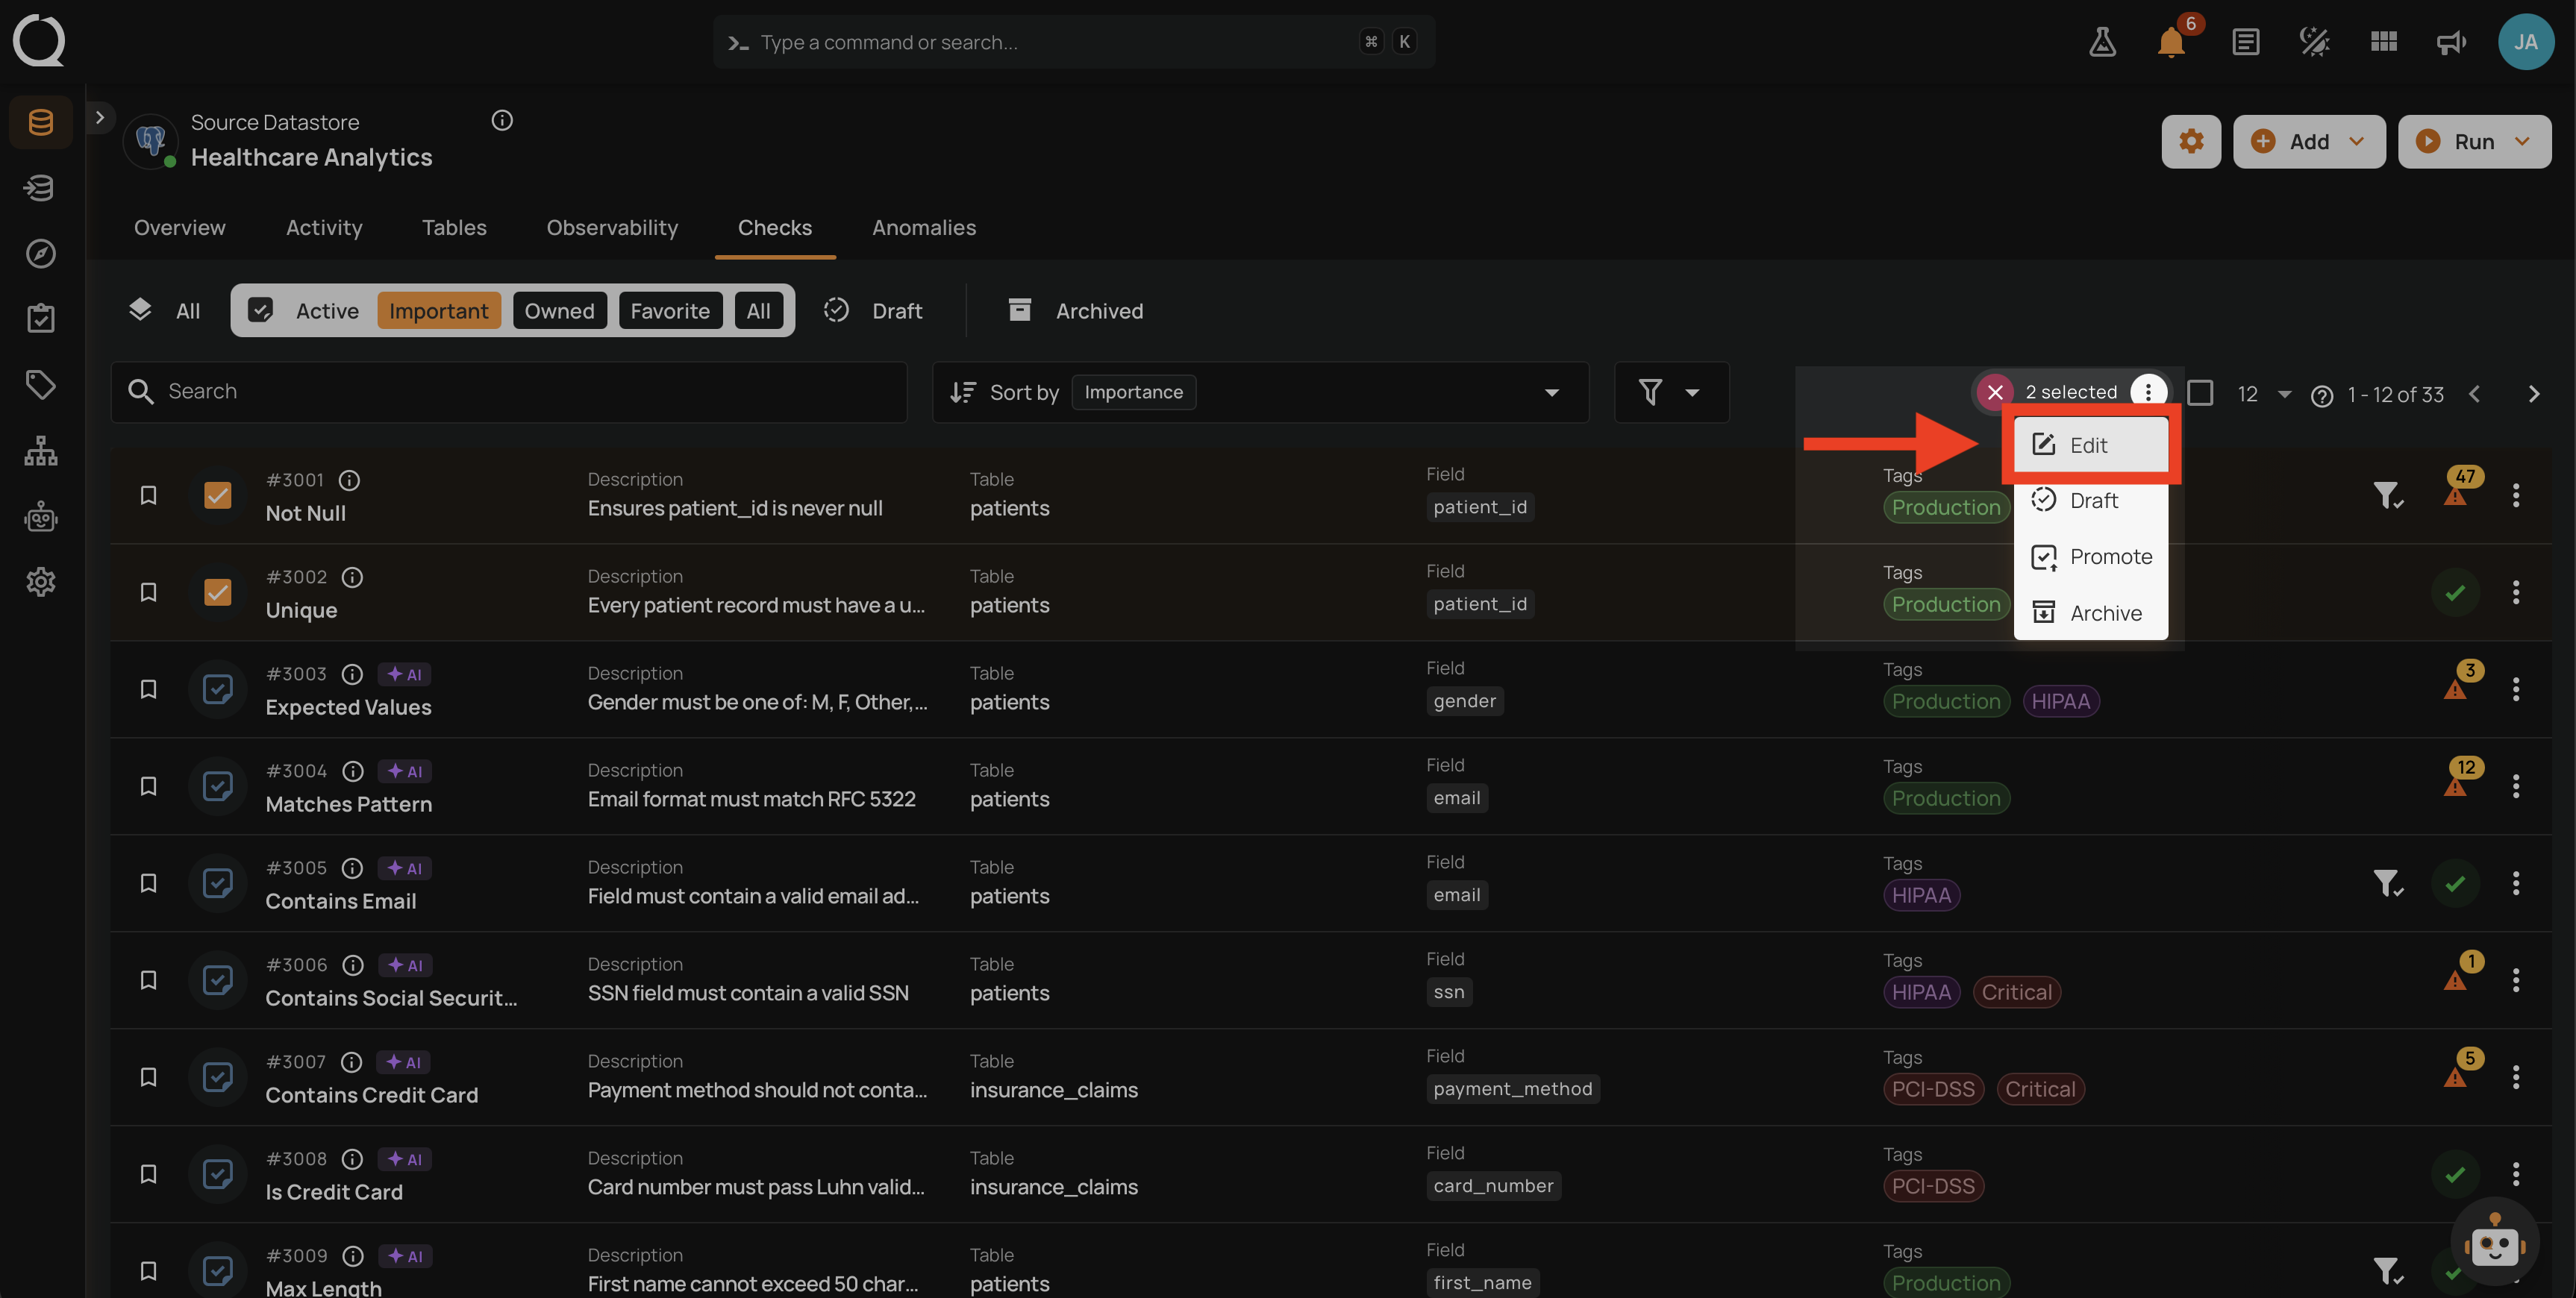The width and height of the screenshot is (2576, 1298).
Task: Uncheck the #3002 Unique checkbox
Action: [x=217, y=592]
